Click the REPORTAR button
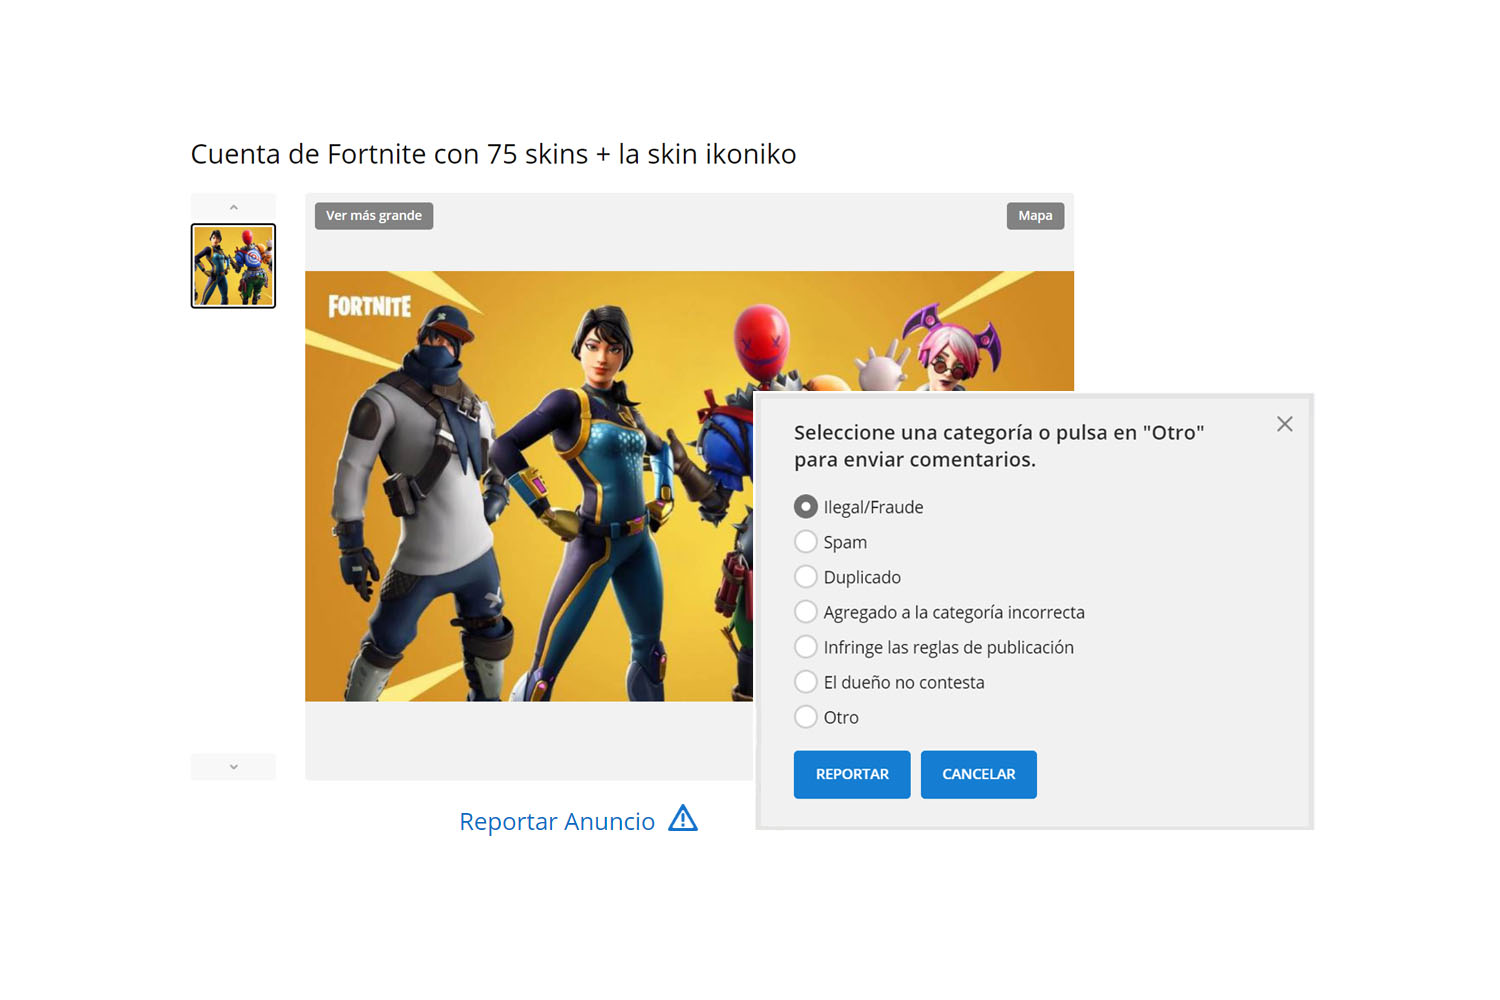The width and height of the screenshot is (1500, 1000). [x=852, y=774]
